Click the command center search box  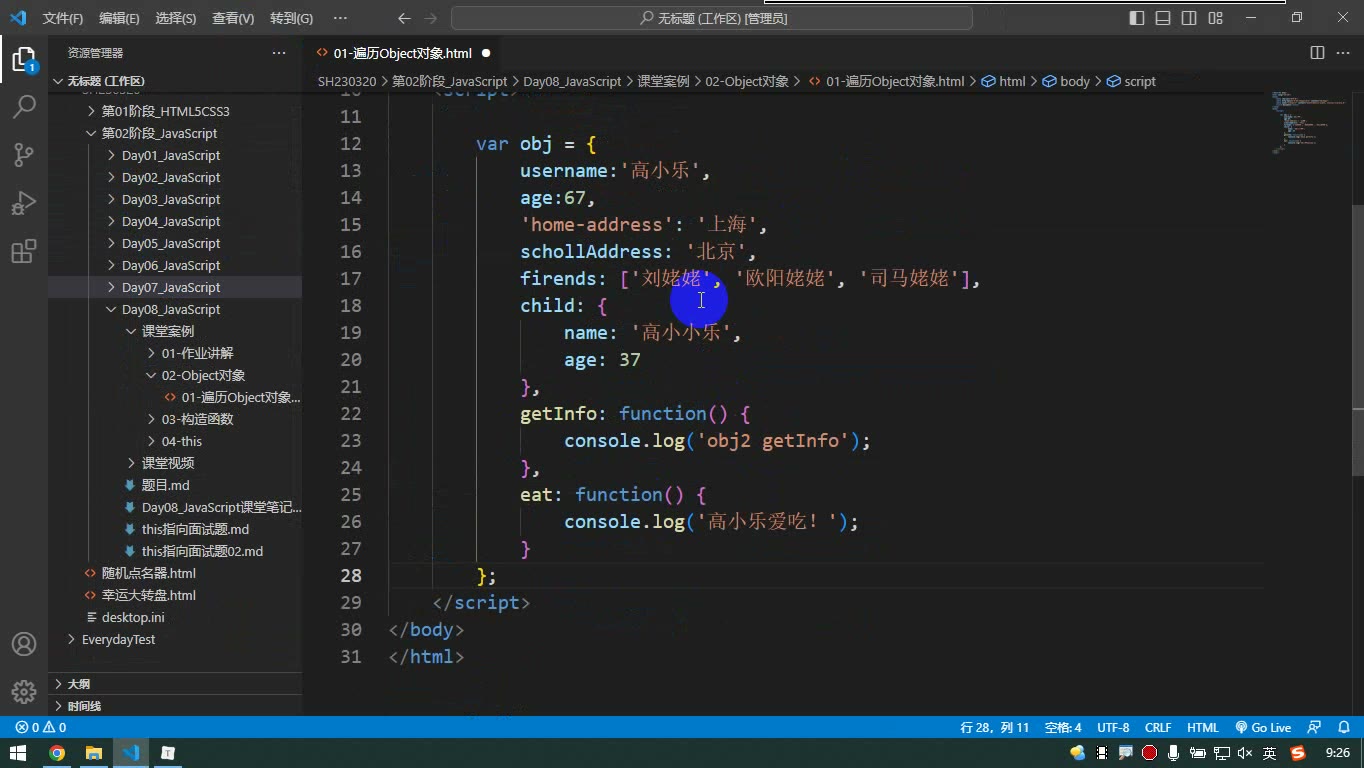(x=712, y=18)
